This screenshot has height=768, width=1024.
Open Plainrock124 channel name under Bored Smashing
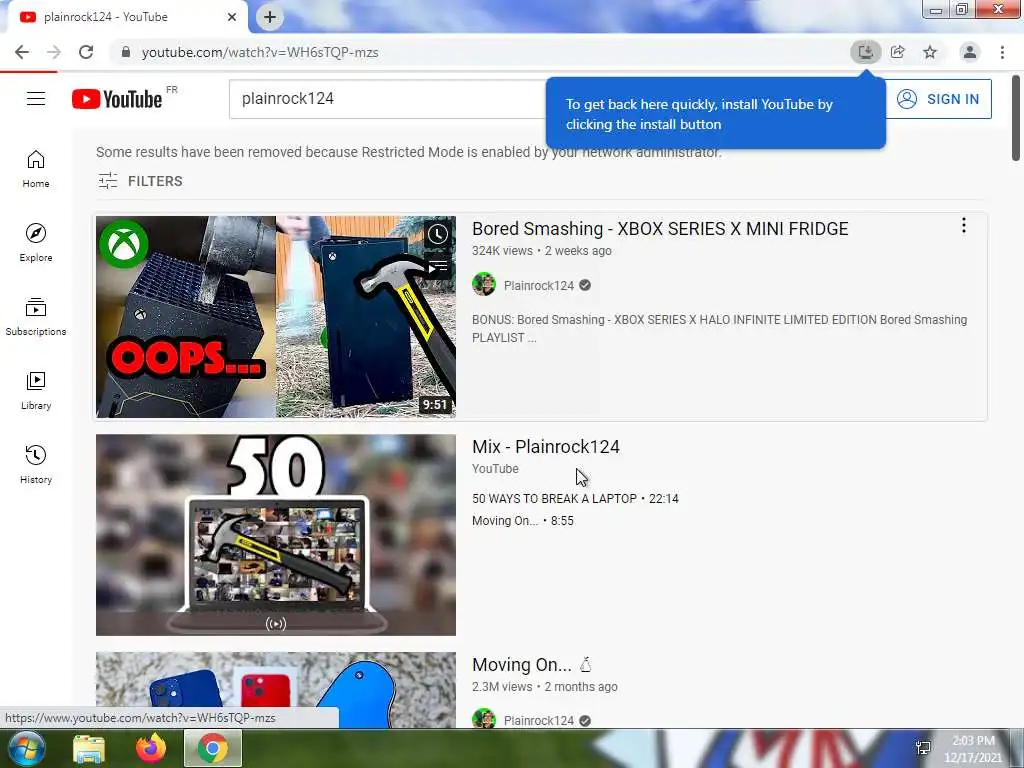539,285
